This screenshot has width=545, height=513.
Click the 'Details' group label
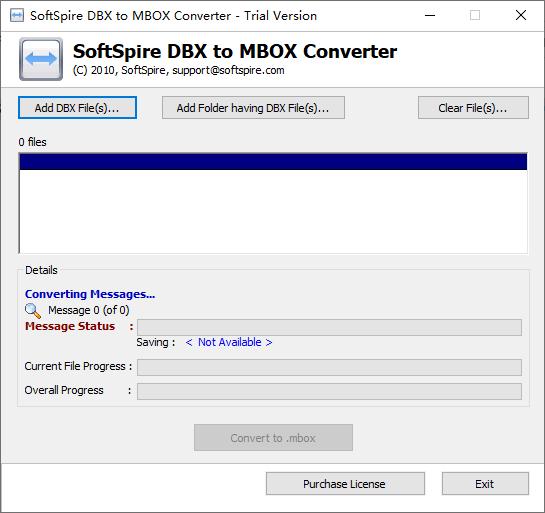click(x=41, y=270)
